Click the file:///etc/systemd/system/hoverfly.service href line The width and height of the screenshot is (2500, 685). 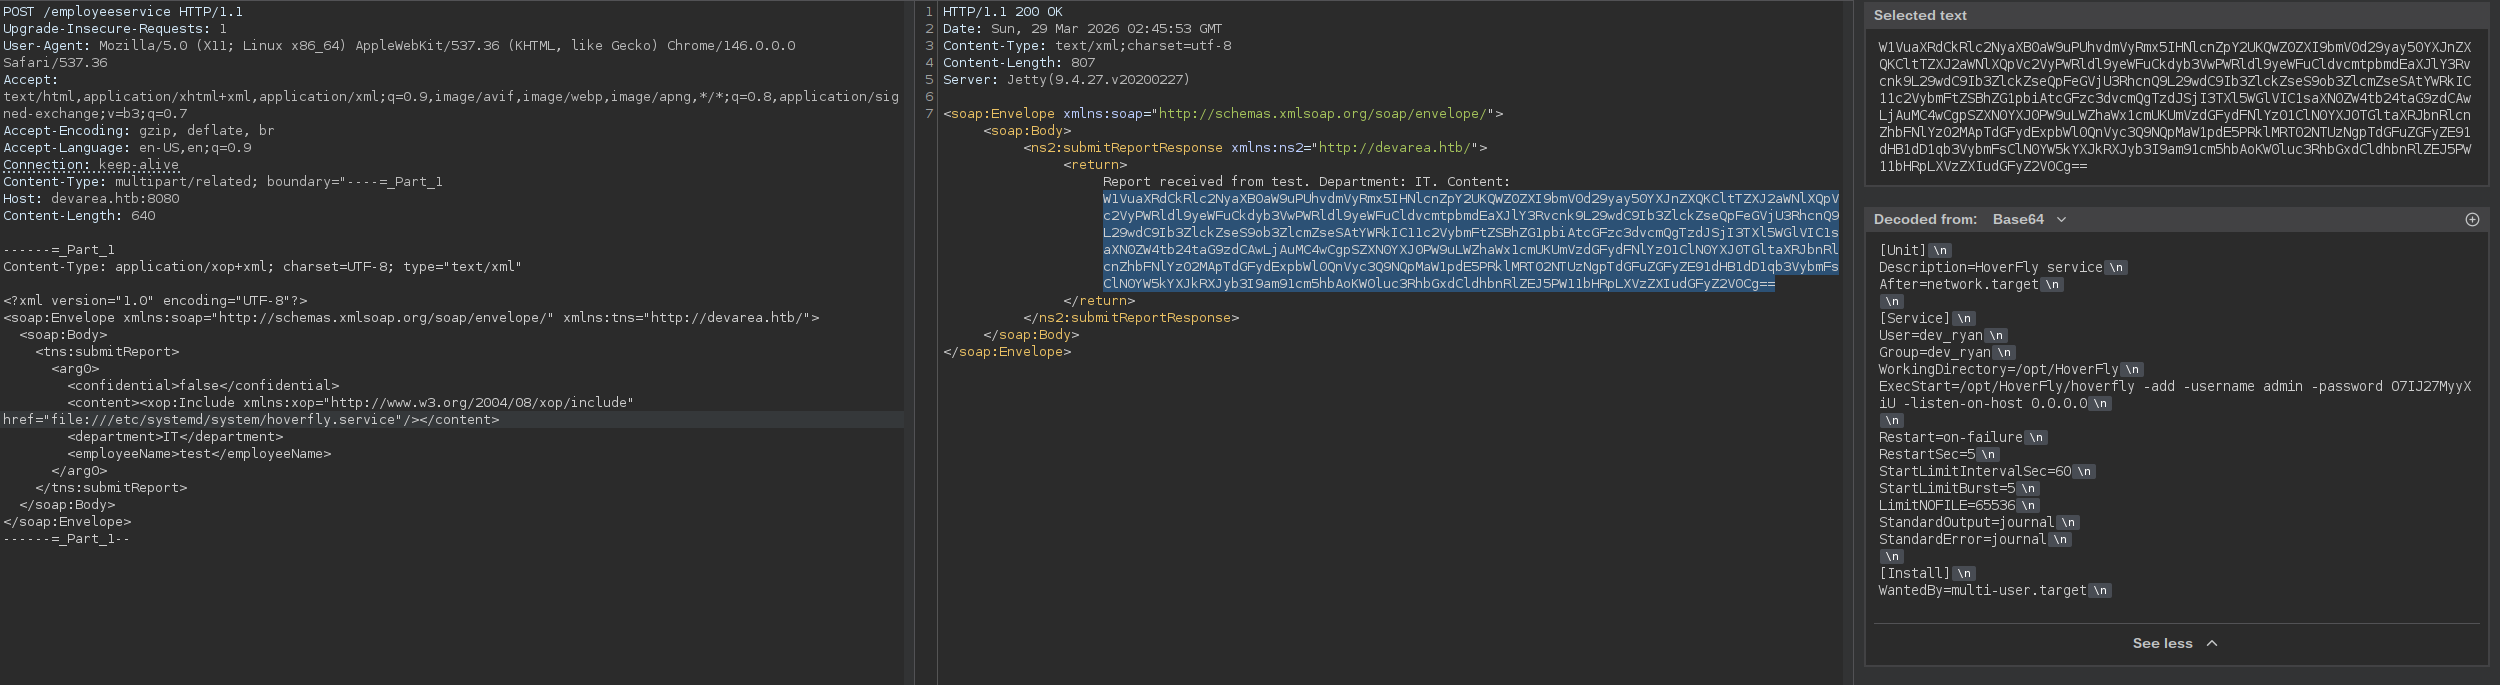251,420
